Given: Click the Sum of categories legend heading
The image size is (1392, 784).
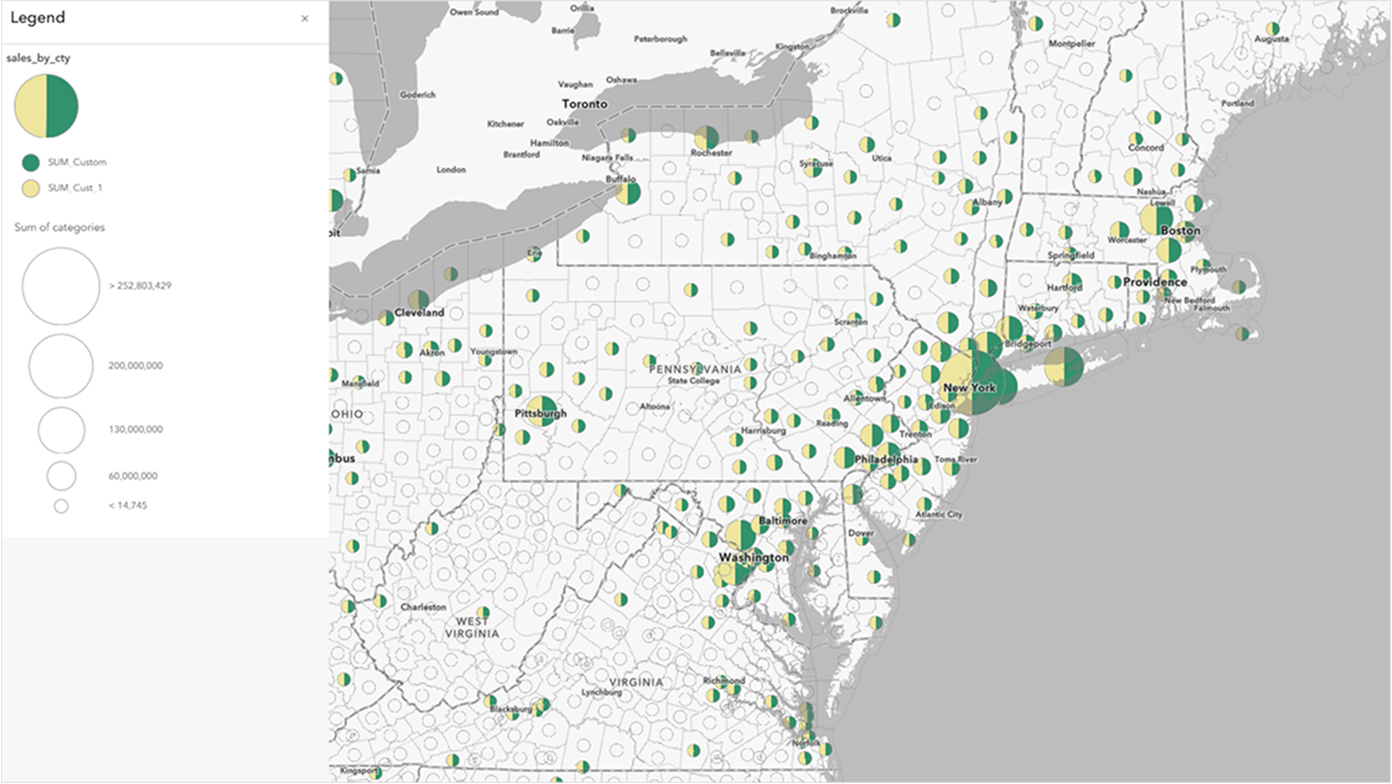Looking at the screenshot, I should pyautogui.click(x=58, y=227).
